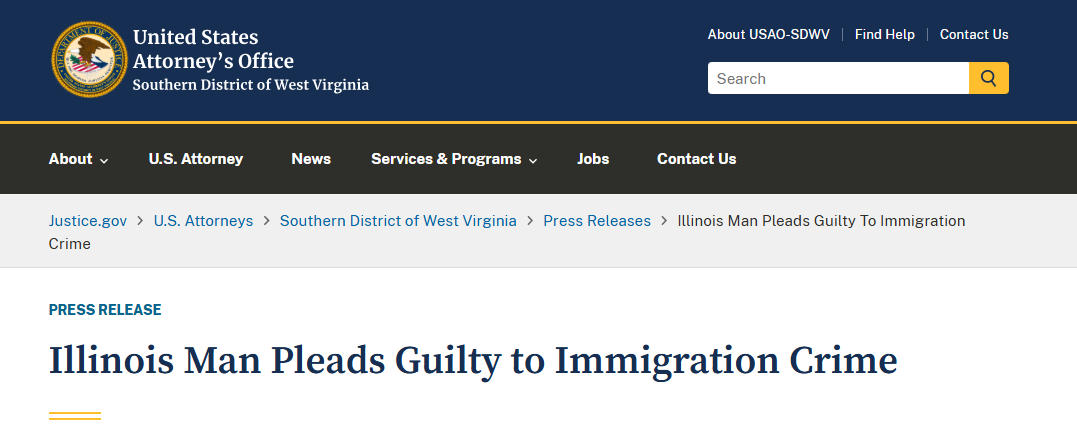
Task: Open the About USAO-SDWV link
Action: (769, 34)
